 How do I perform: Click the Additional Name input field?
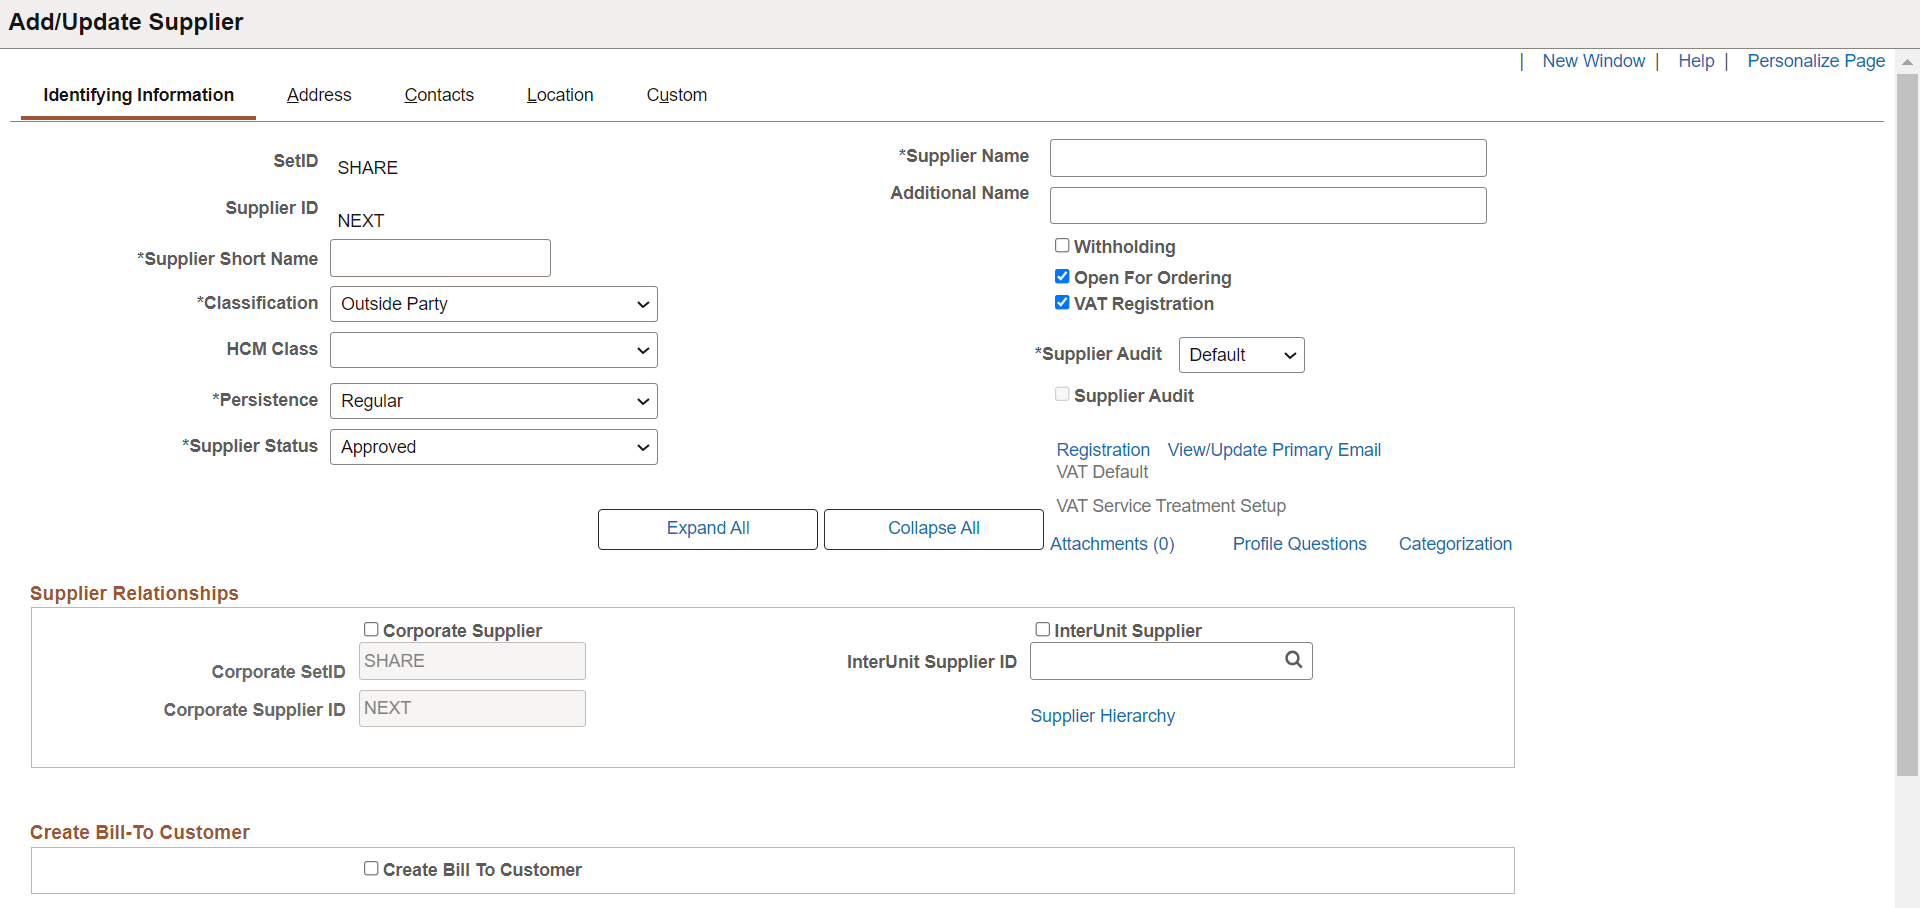(x=1268, y=205)
